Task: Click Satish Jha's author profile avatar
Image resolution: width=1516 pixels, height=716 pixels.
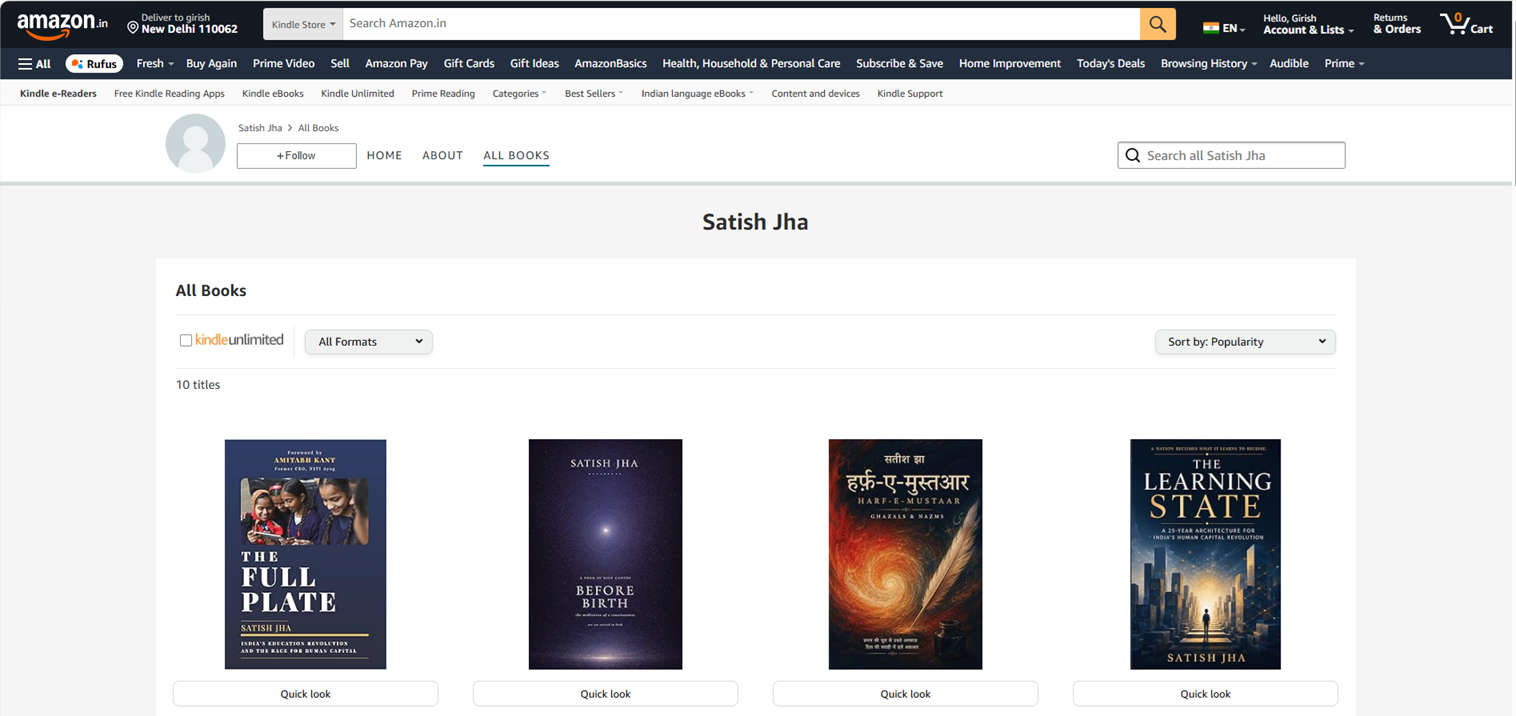Action: click(195, 143)
